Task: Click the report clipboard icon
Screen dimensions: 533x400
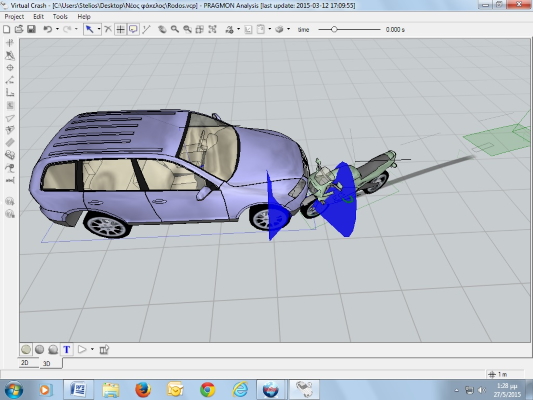Action: tap(261, 30)
